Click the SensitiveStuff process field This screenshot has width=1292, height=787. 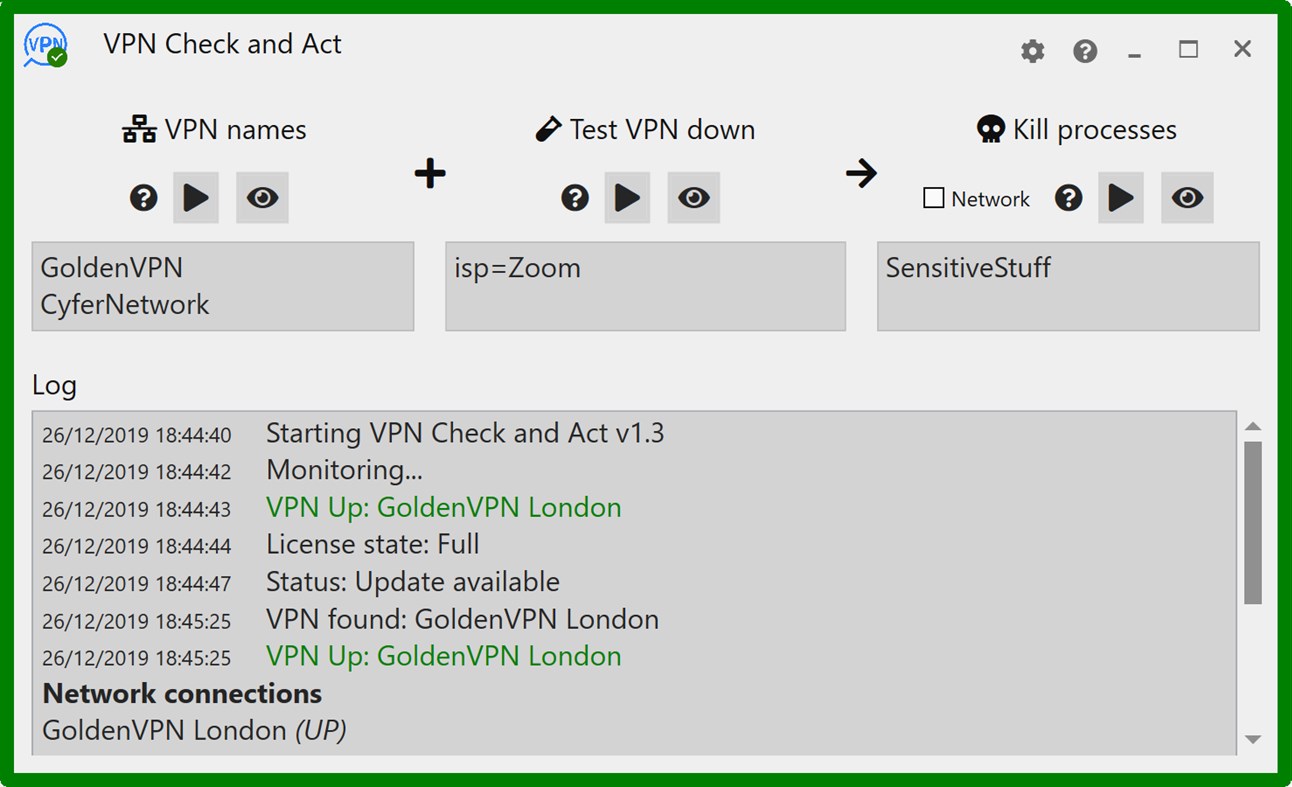click(x=1067, y=286)
